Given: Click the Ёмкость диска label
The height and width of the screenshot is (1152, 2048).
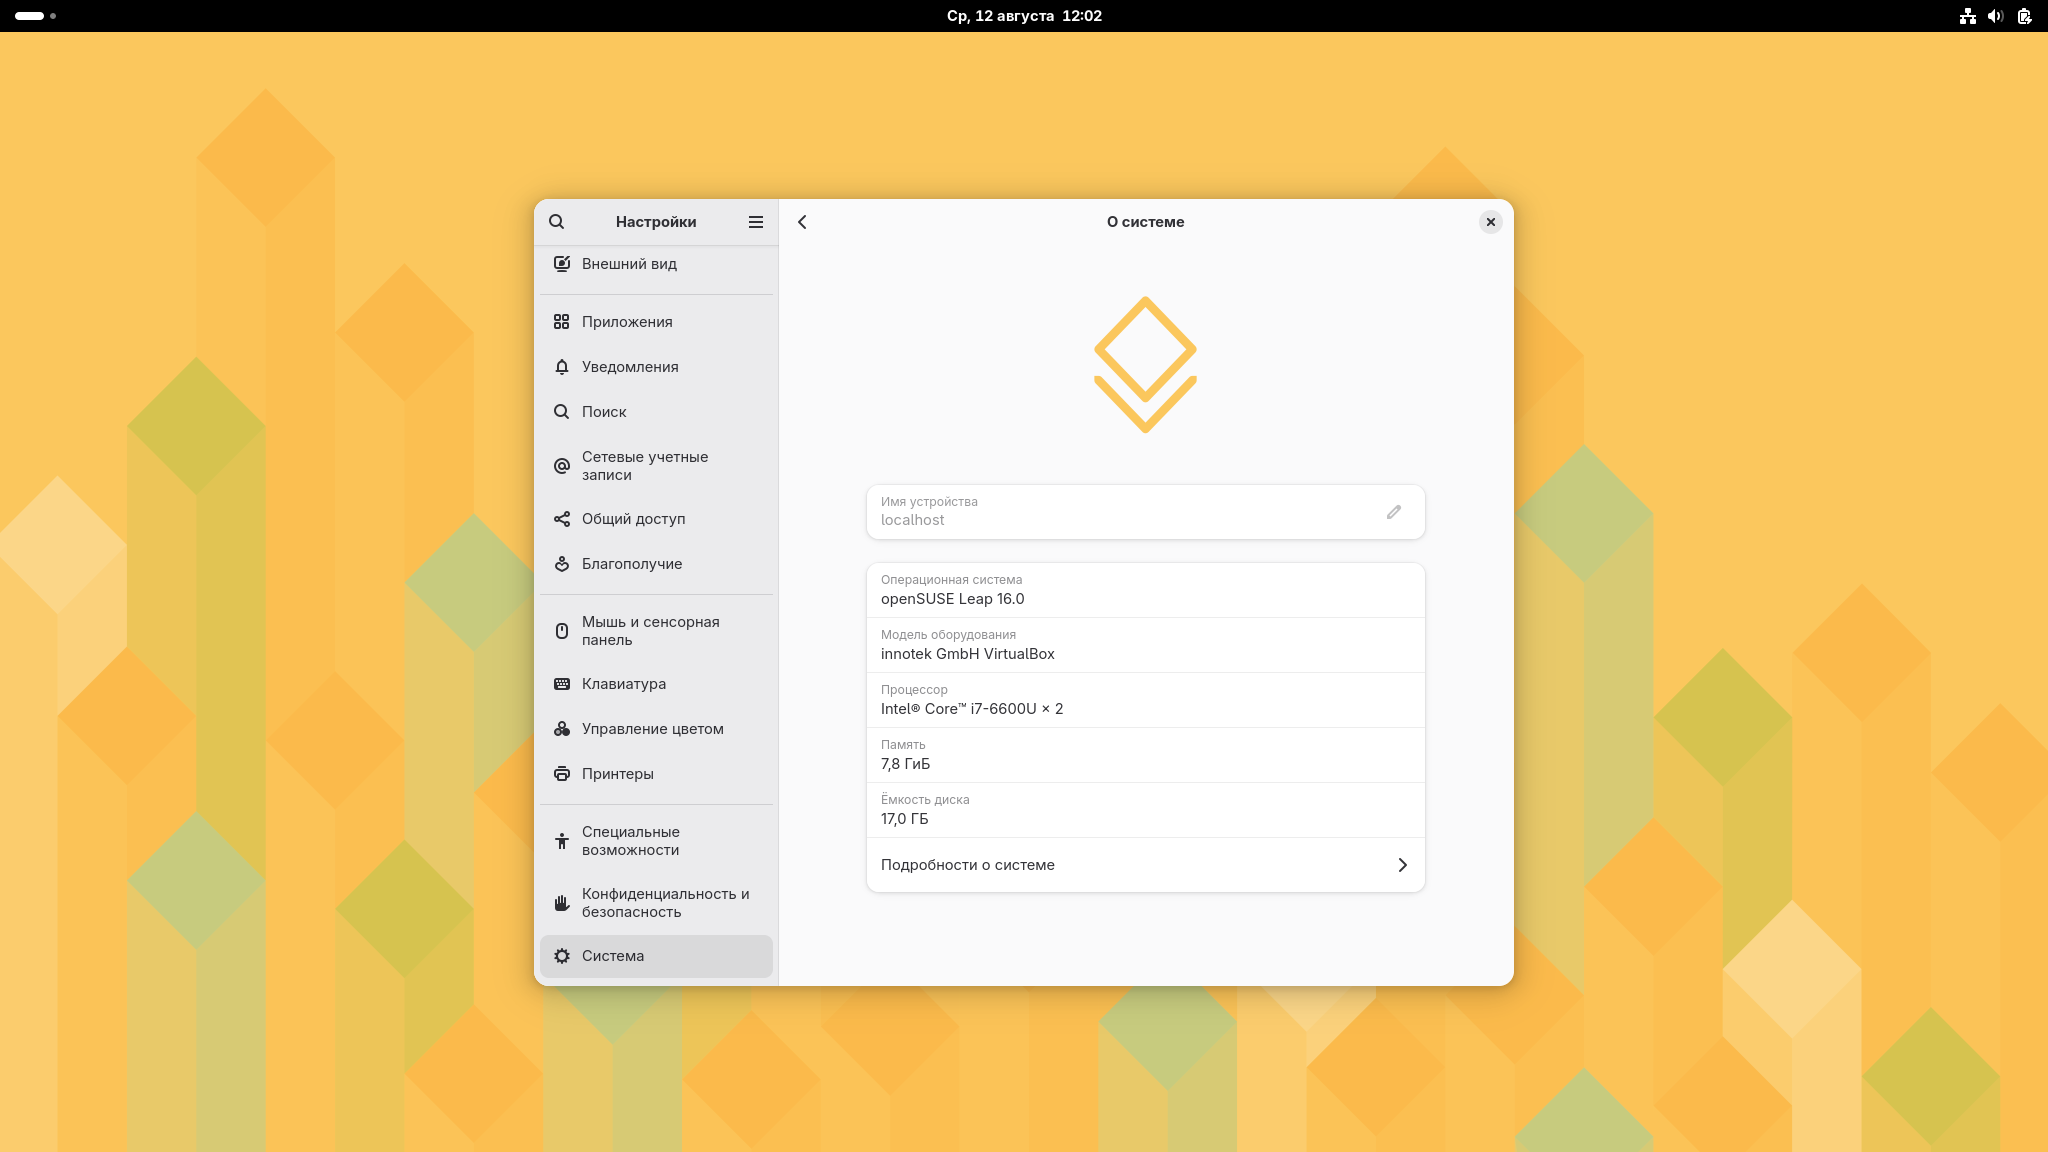Looking at the screenshot, I should pyautogui.click(x=925, y=800).
